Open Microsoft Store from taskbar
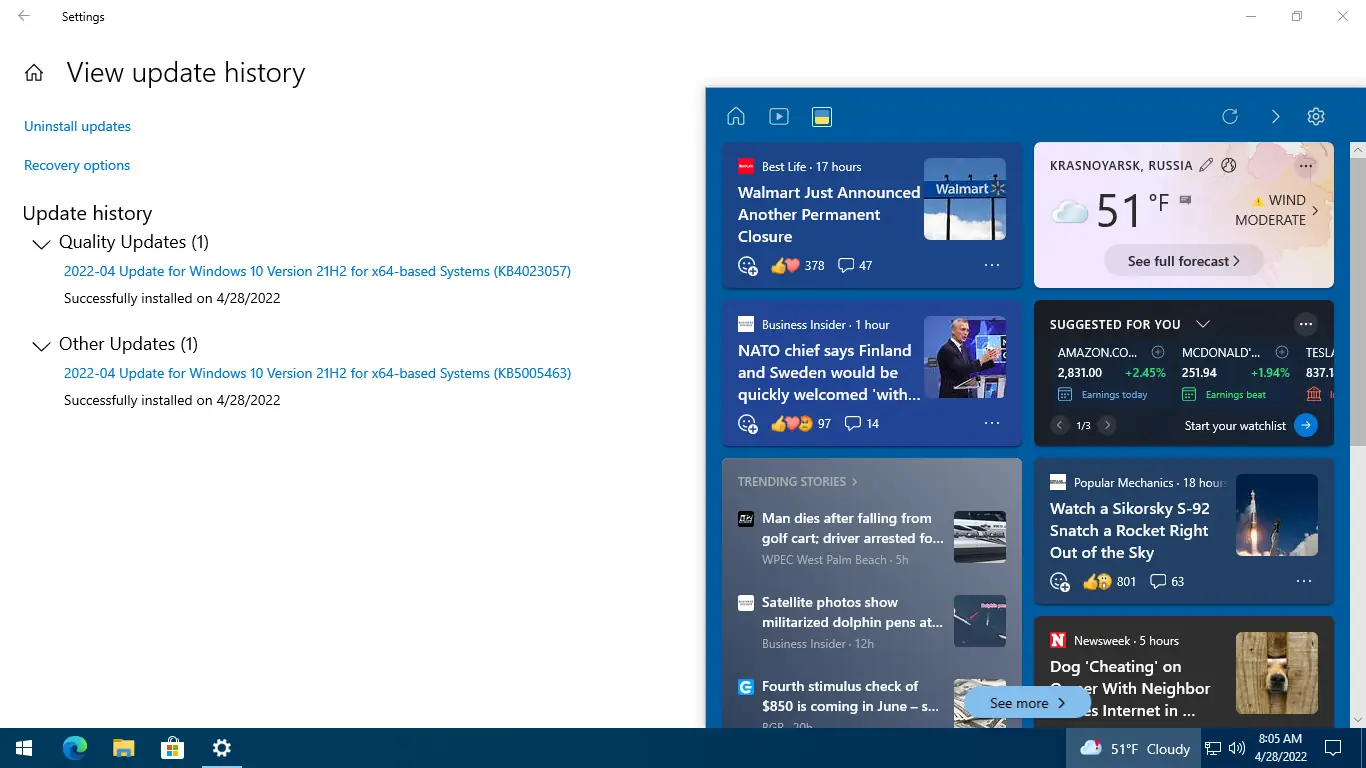The width and height of the screenshot is (1366, 768). click(173, 748)
